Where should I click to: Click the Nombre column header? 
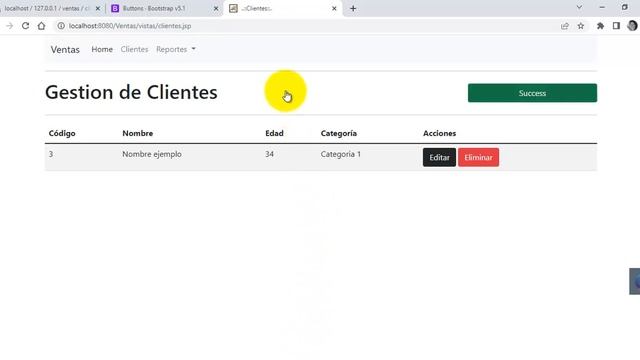pyautogui.click(x=138, y=133)
